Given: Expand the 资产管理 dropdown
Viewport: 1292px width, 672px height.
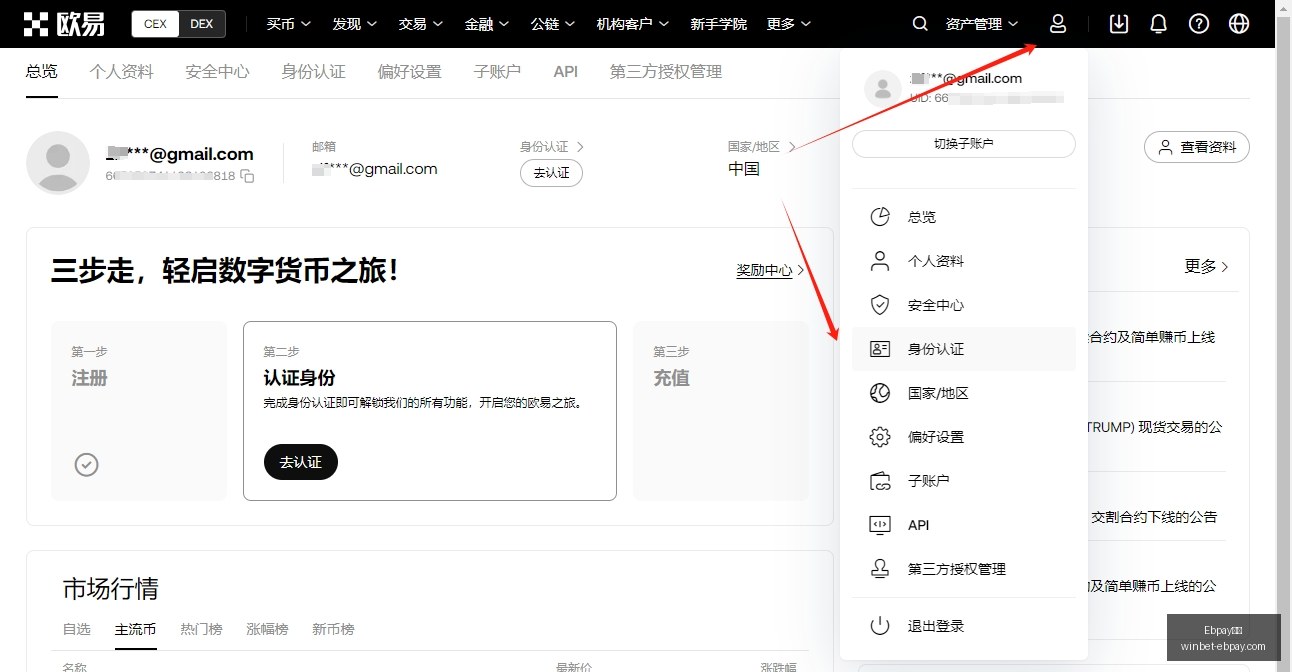Looking at the screenshot, I should click(982, 24).
